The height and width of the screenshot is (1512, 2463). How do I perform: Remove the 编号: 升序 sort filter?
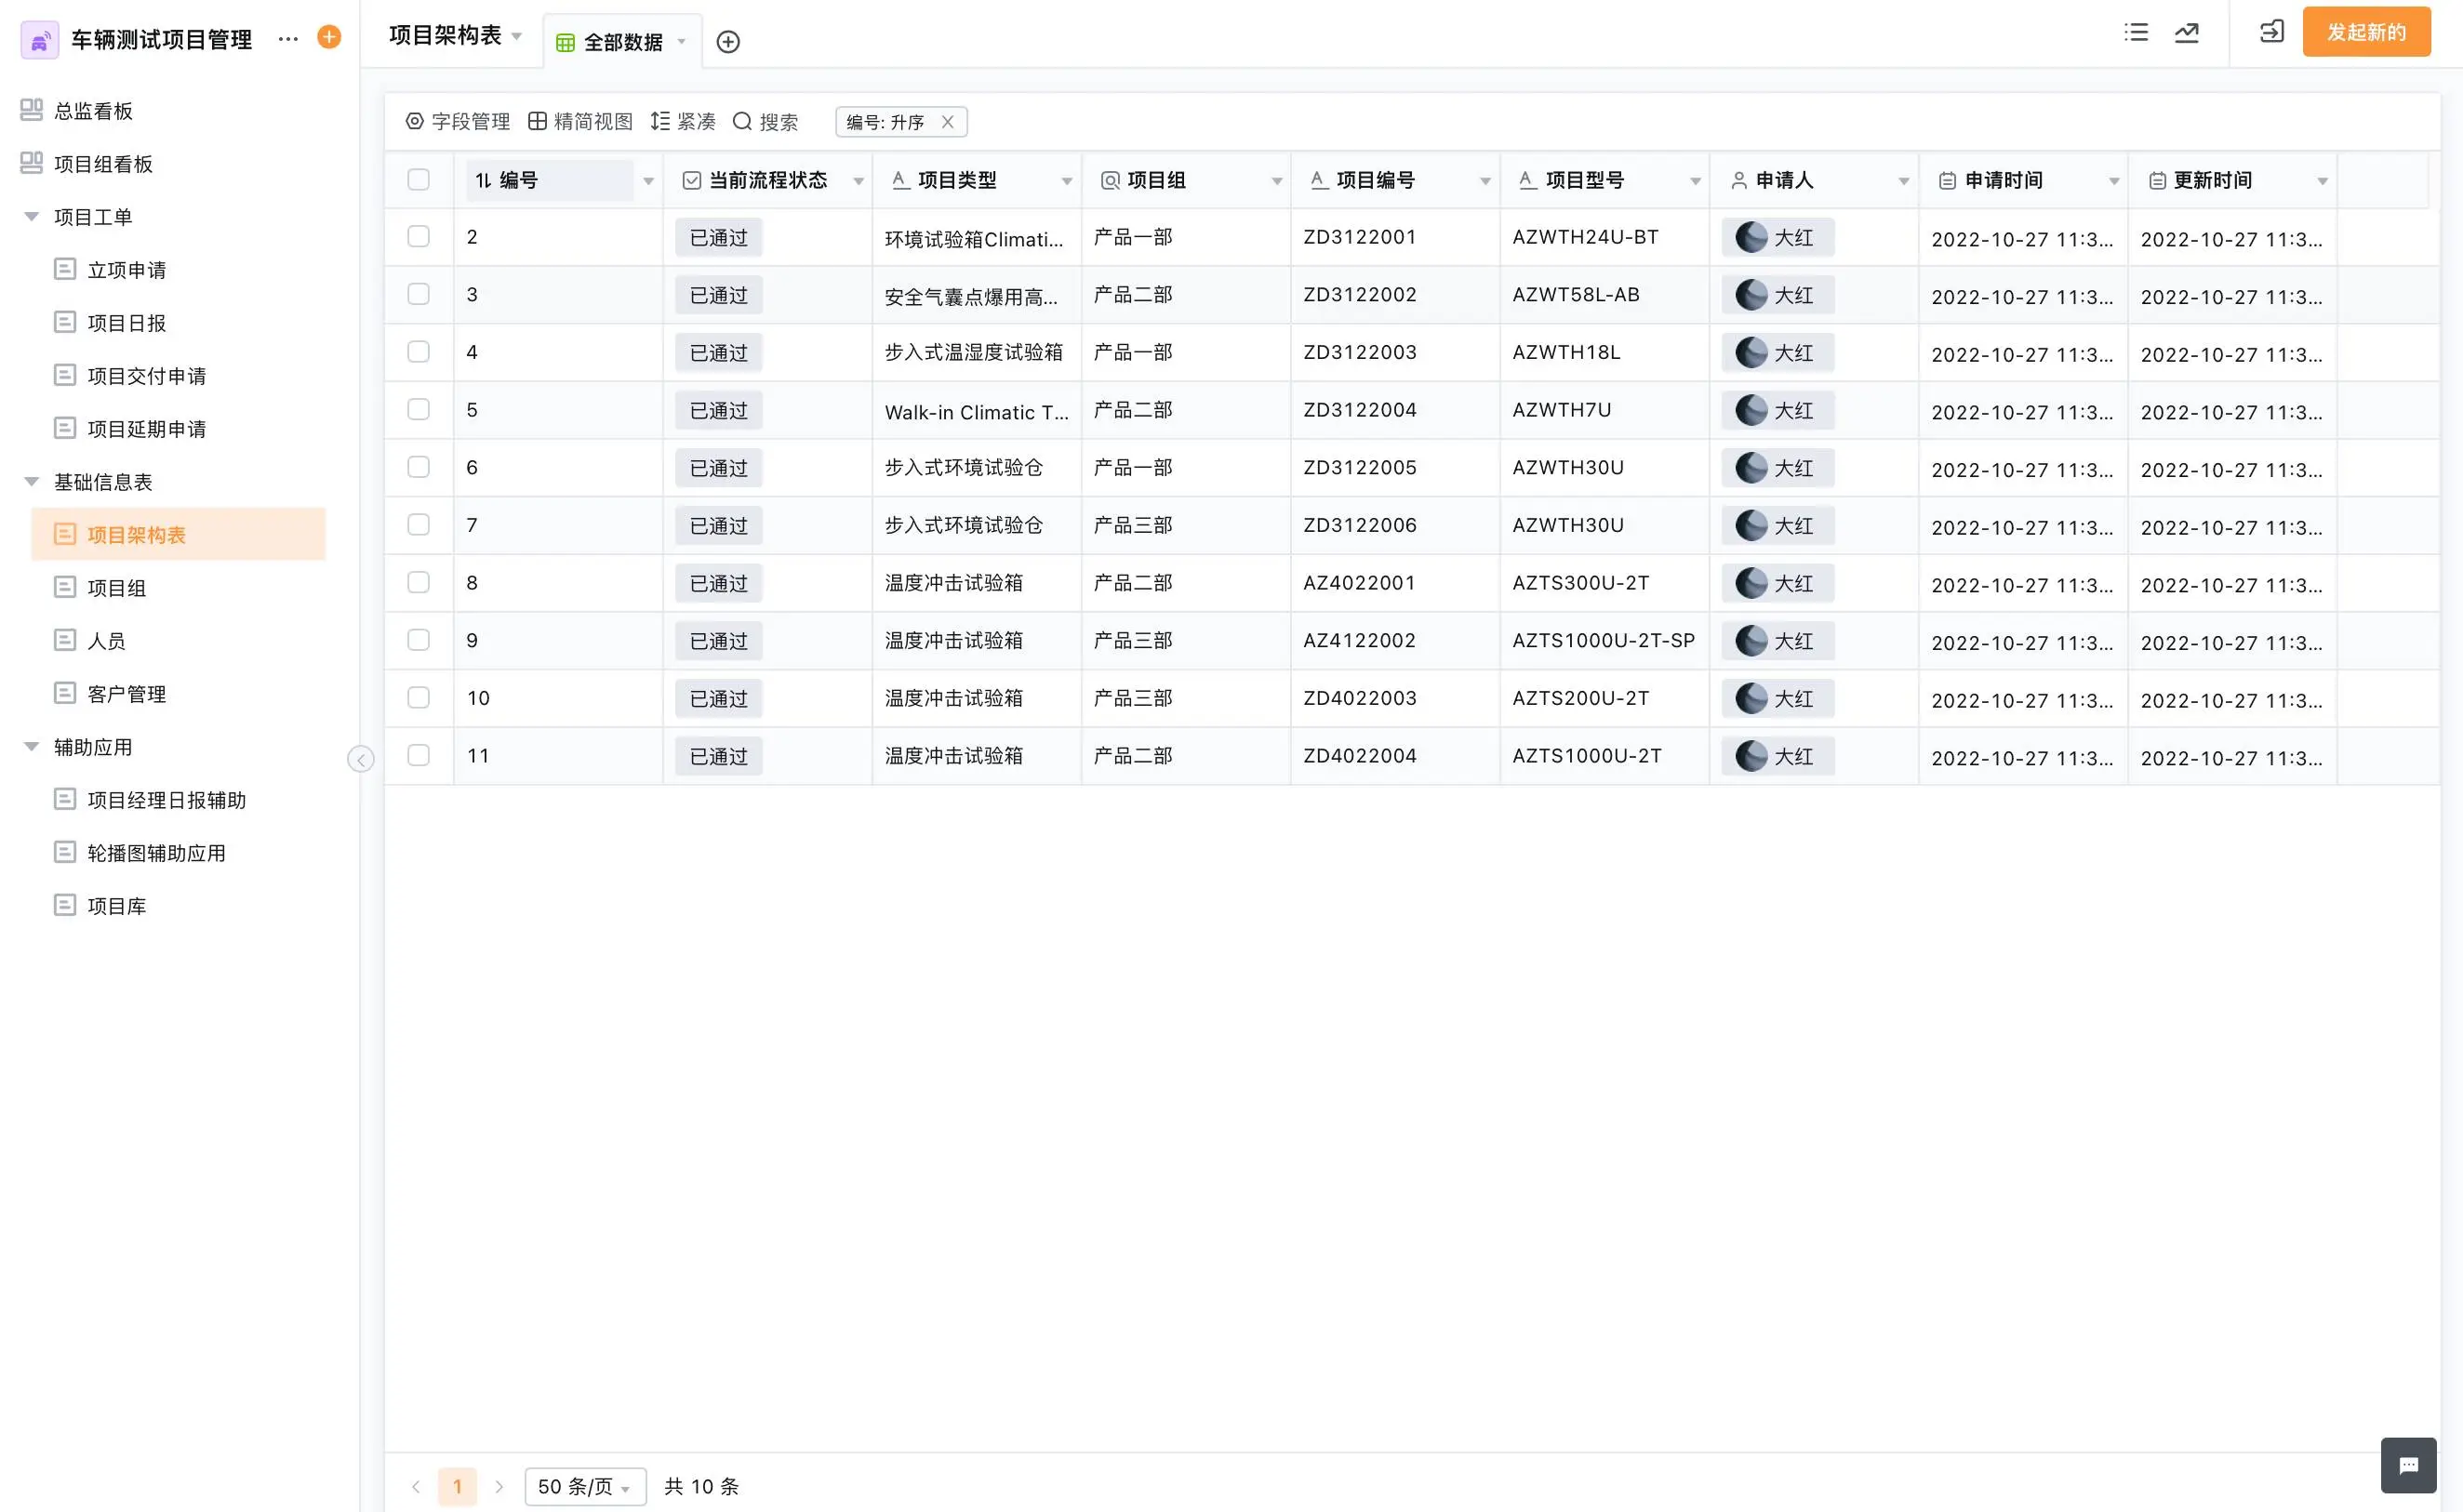click(x=947, y=122)
